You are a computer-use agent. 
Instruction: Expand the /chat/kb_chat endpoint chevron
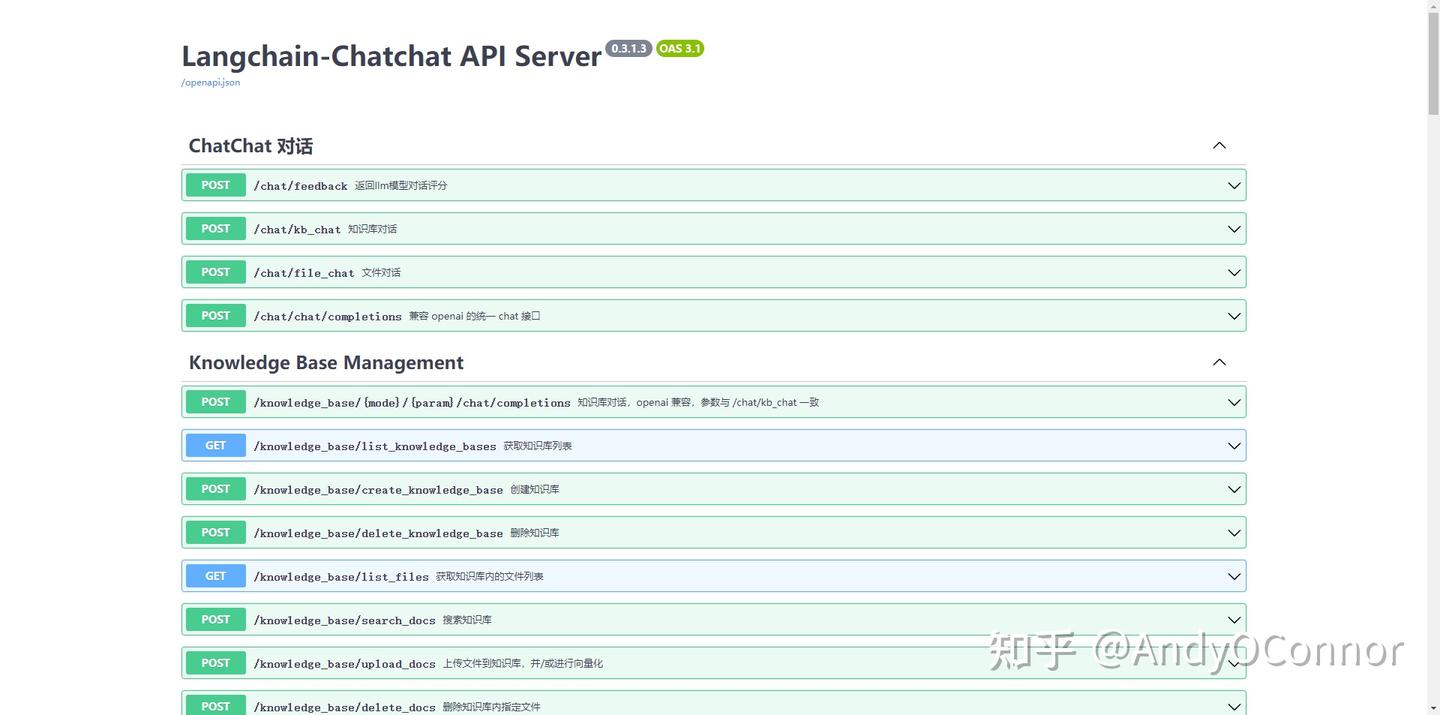1234,229
